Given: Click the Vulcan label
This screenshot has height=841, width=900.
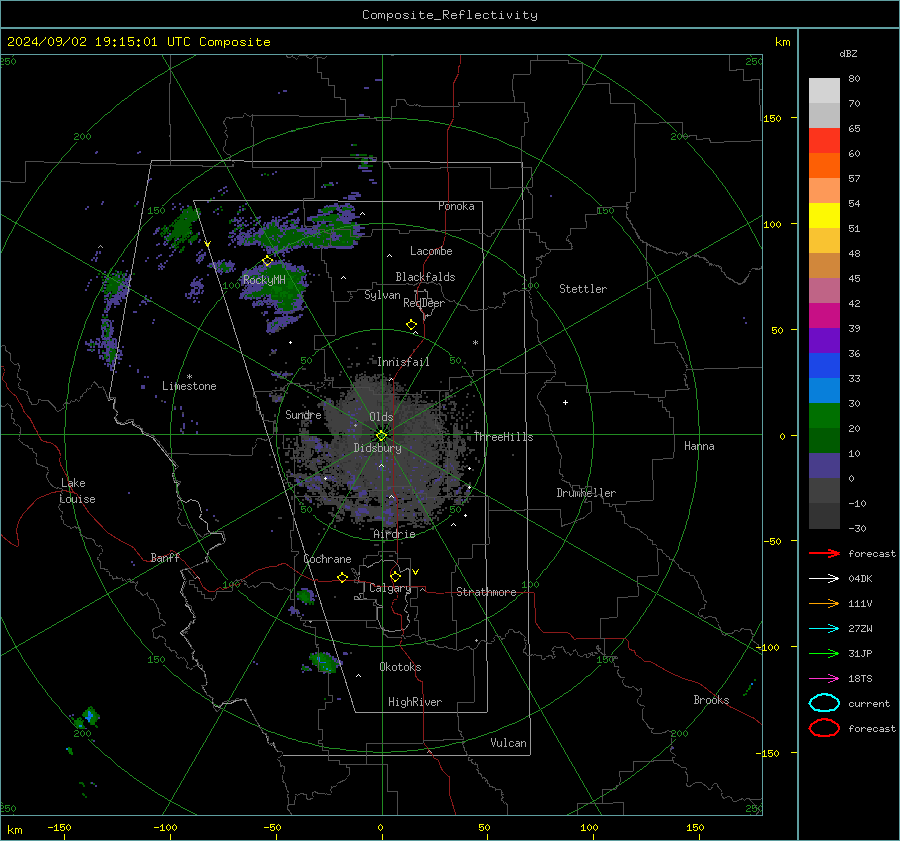Looking at the screenshot, I should coord(508,743).
